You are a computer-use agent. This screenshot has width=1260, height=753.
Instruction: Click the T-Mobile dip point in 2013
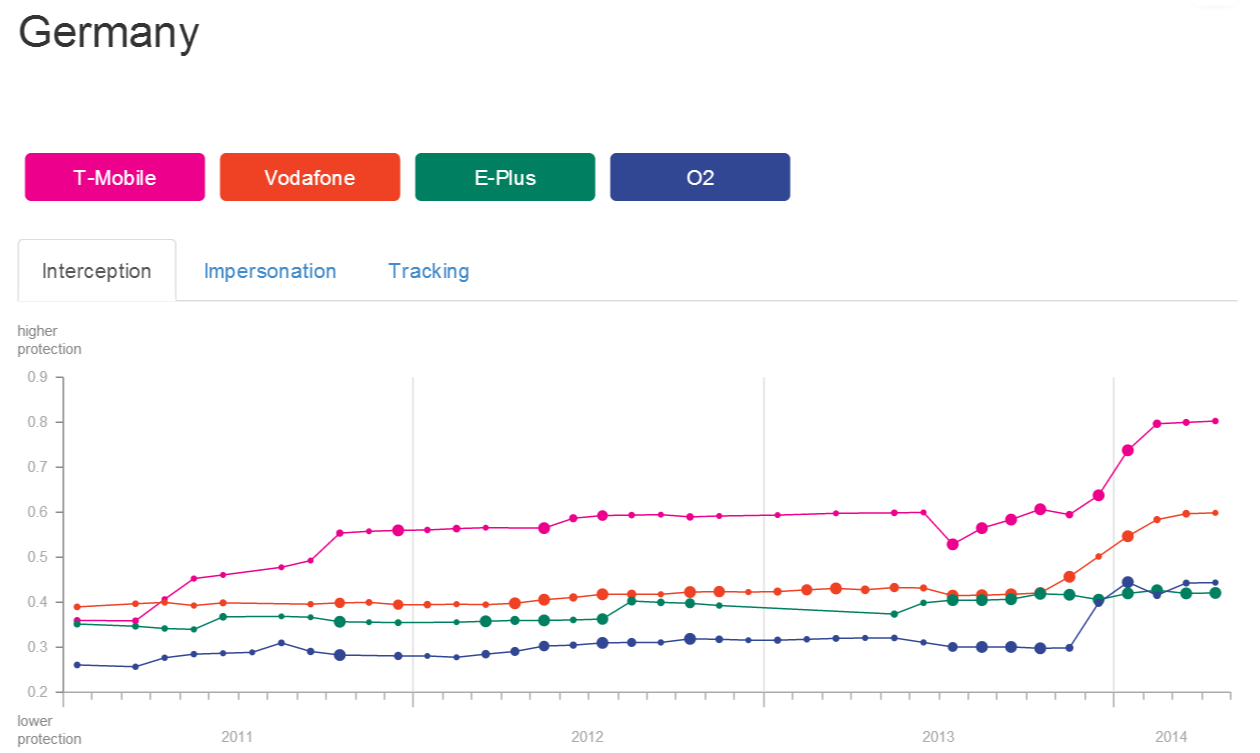pyautogui.click(x=953, y=544)
